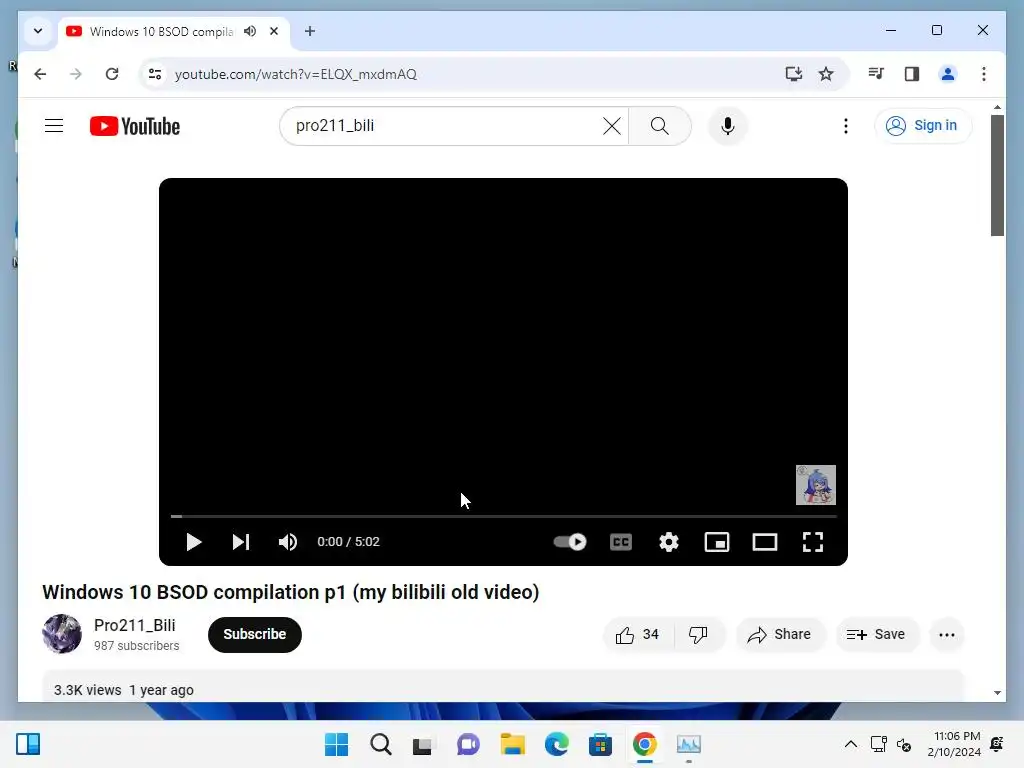Click the 3.3K views description text
1024x768 pixels.
[x=88, y=690]
